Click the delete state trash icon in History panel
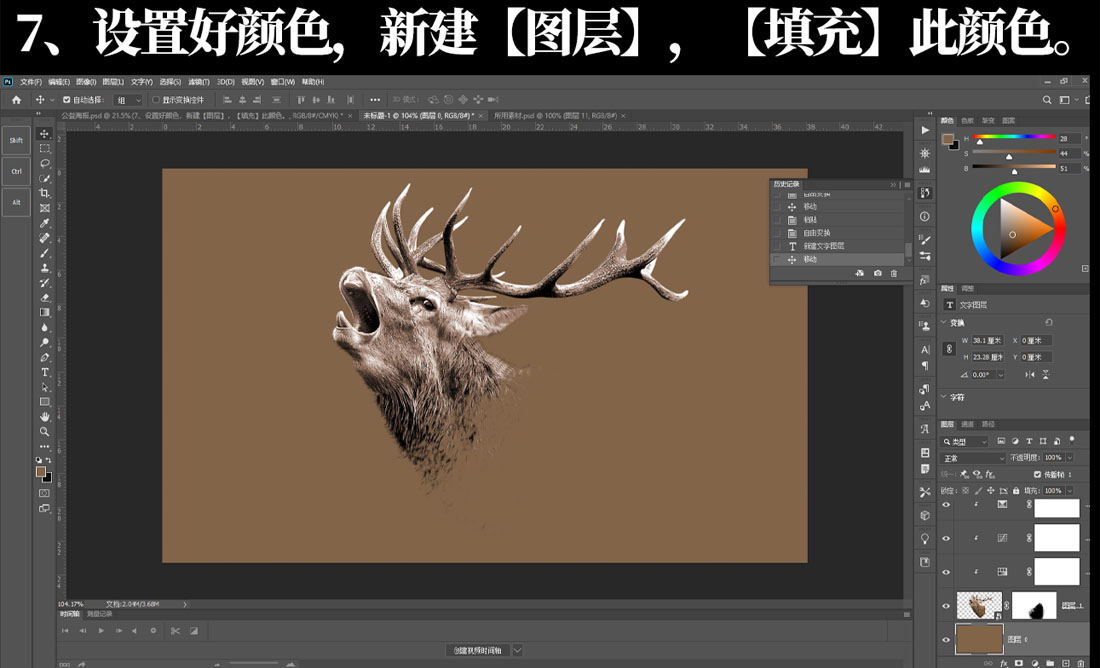 coord(894,273)
